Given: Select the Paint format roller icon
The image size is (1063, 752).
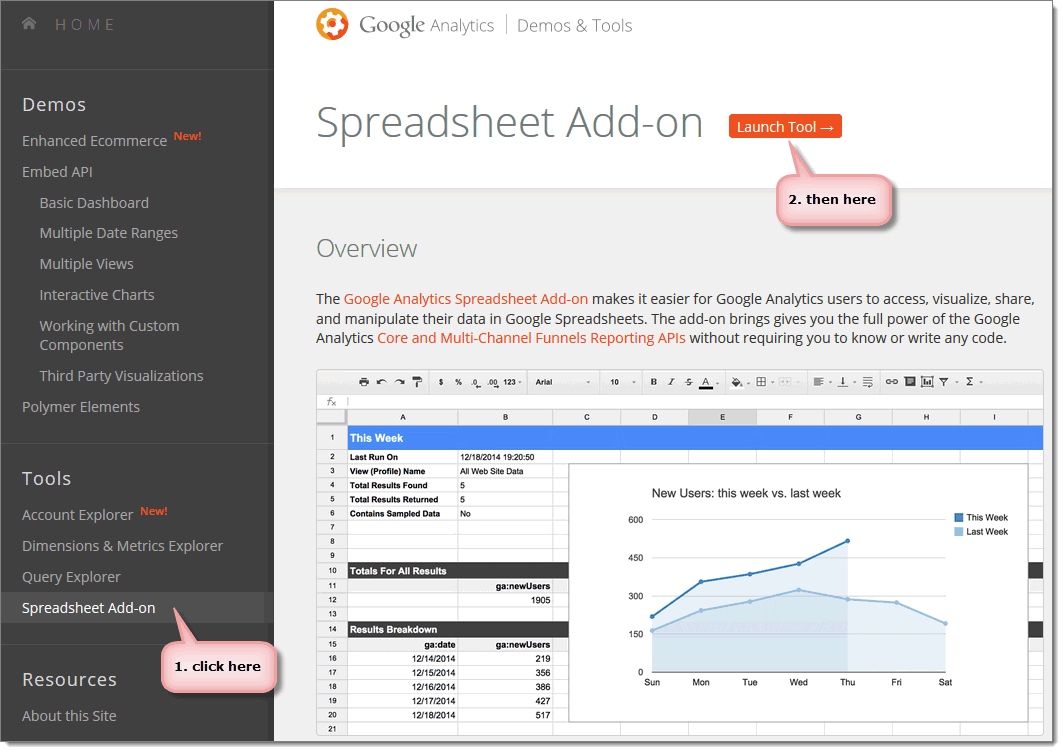Looking at the screenshot, I should (x=417, y=382).
